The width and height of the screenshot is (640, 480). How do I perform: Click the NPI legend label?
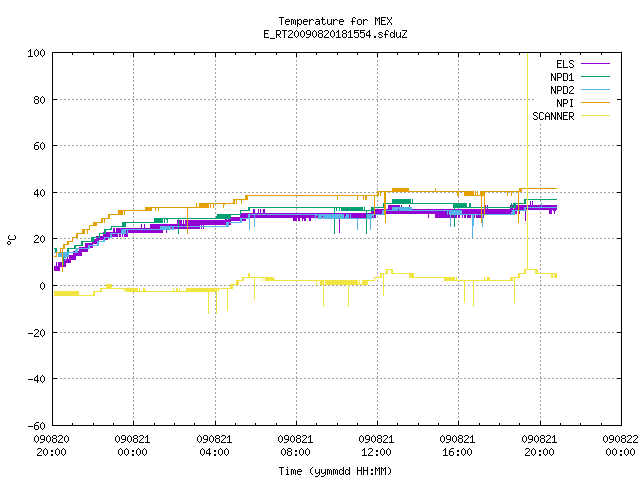click(565, 103)
